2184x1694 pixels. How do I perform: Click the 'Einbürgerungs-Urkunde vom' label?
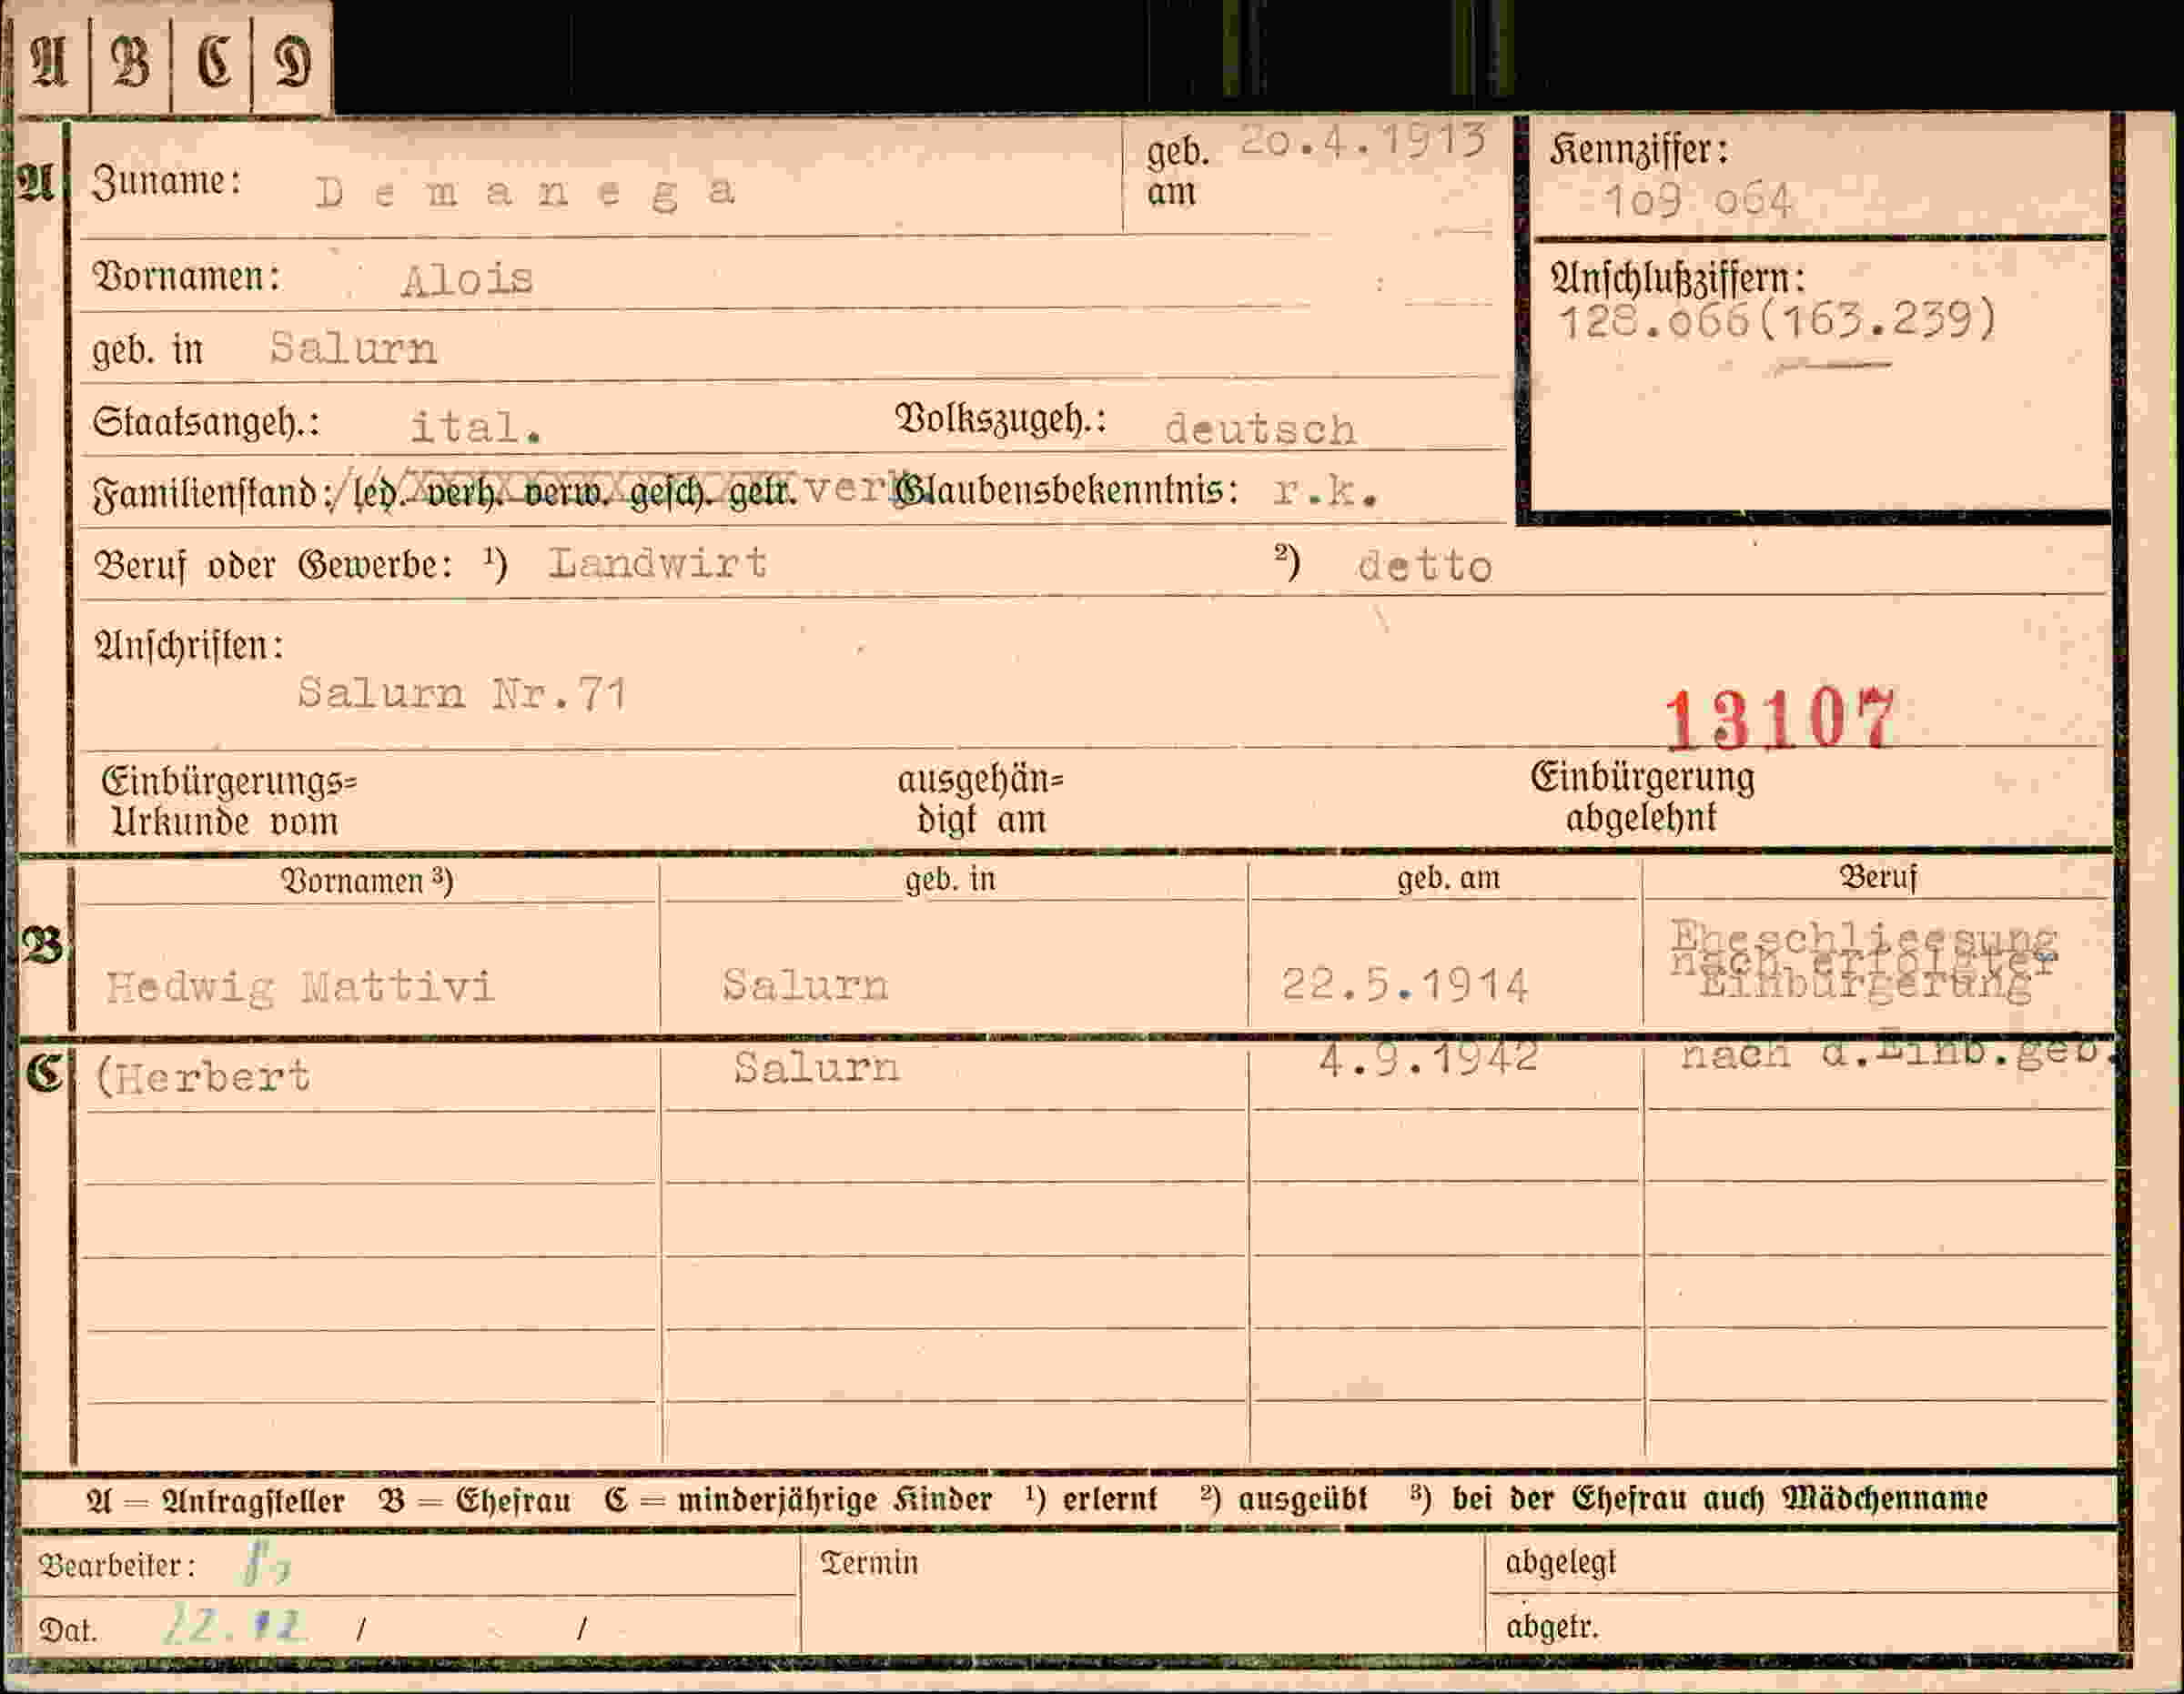point(229,801)
